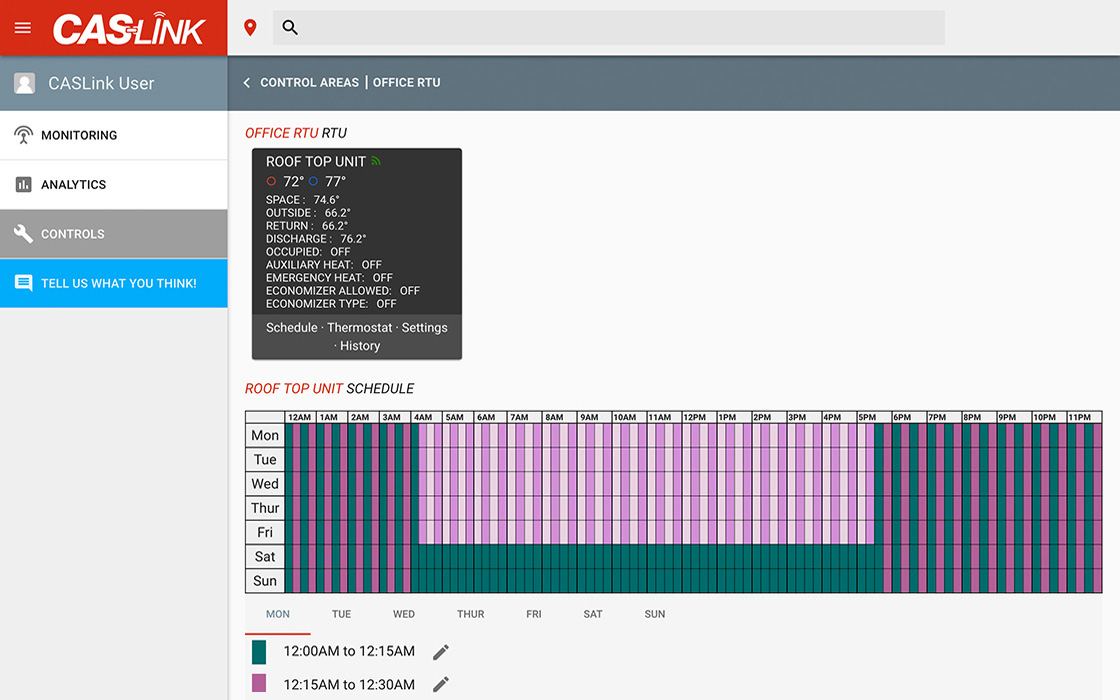Screen dimensions: 1120x700
Task: Click the Sat row label in schedule
Action: [265, 556]
